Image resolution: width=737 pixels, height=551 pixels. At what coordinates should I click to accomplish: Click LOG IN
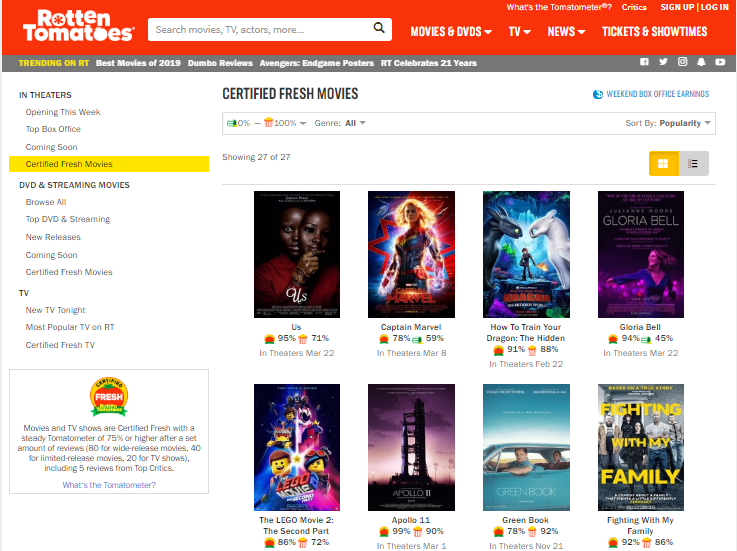point(714,7)
